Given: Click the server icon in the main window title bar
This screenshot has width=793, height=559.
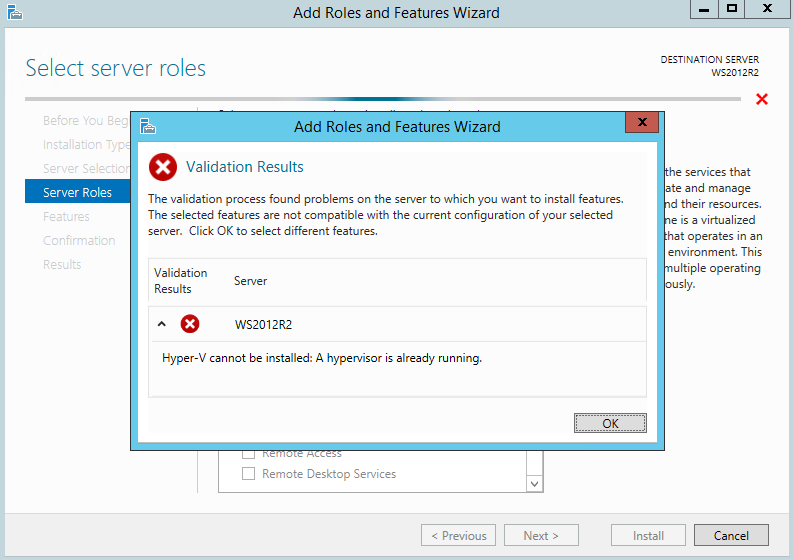Looking at the screenshot, I should click(x=15, y=12).
